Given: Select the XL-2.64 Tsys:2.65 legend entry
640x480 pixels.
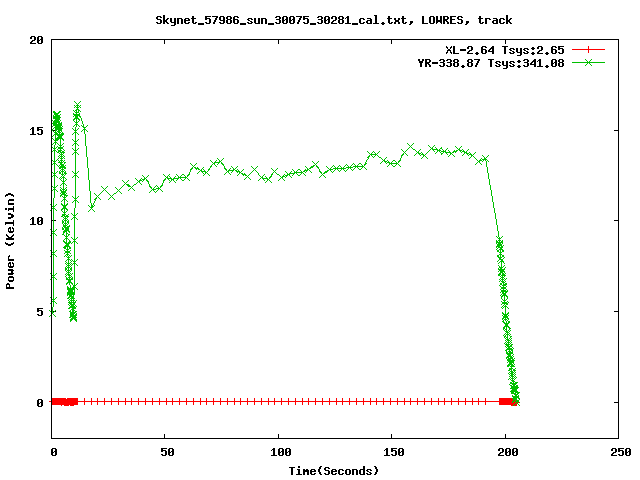Looking at the screenshot, I should [504, 50].
